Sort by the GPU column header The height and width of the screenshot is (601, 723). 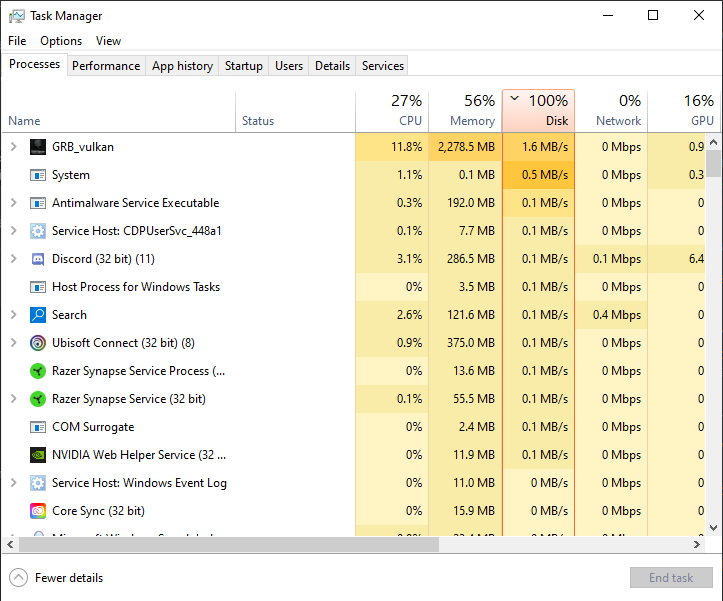pos(684,111)
